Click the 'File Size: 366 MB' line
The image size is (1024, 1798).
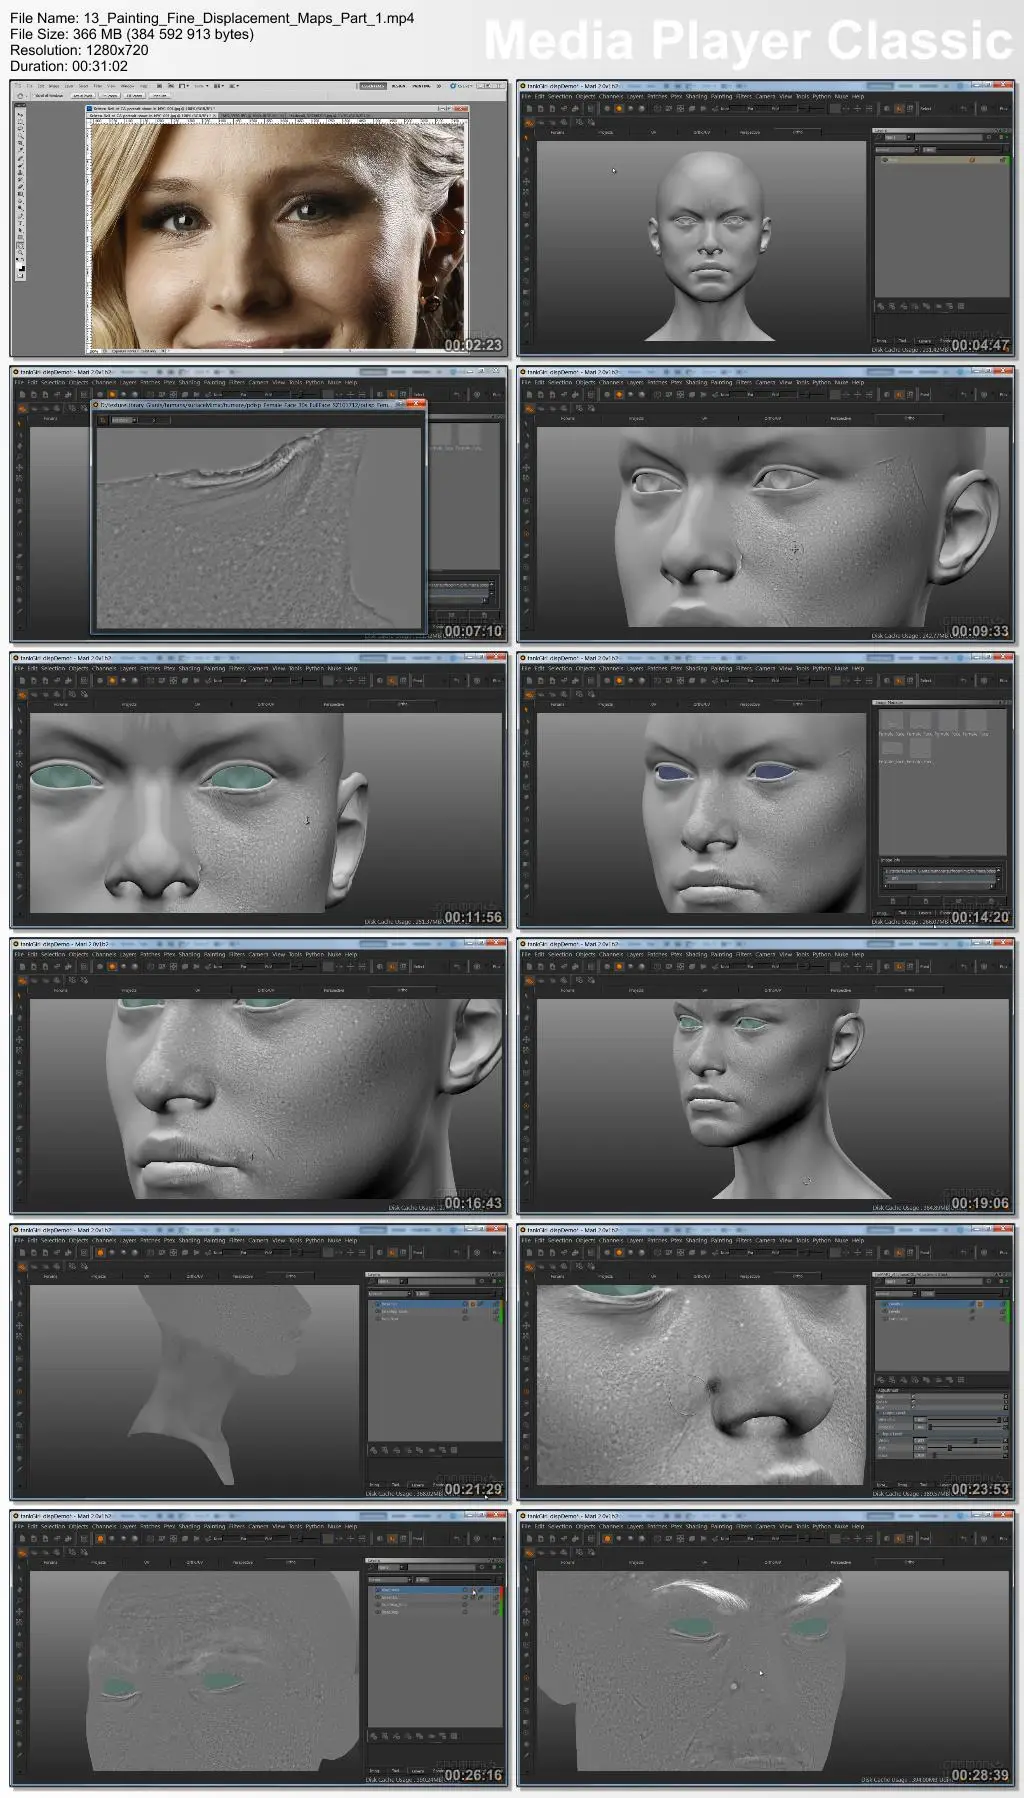point(132,34)
